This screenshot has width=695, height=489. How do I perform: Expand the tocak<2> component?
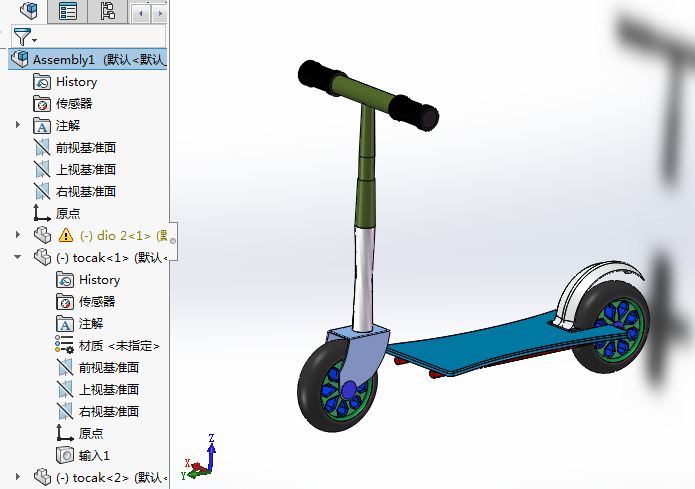coord(17,477)
